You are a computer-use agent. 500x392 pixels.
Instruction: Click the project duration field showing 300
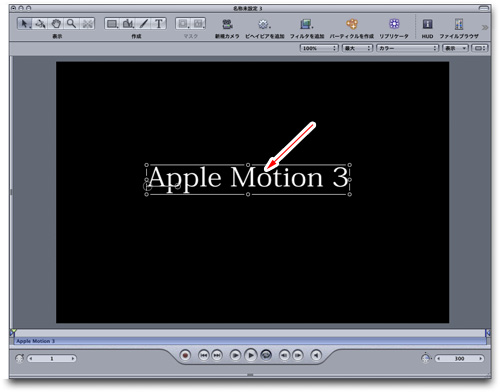(x=459, y=359)
